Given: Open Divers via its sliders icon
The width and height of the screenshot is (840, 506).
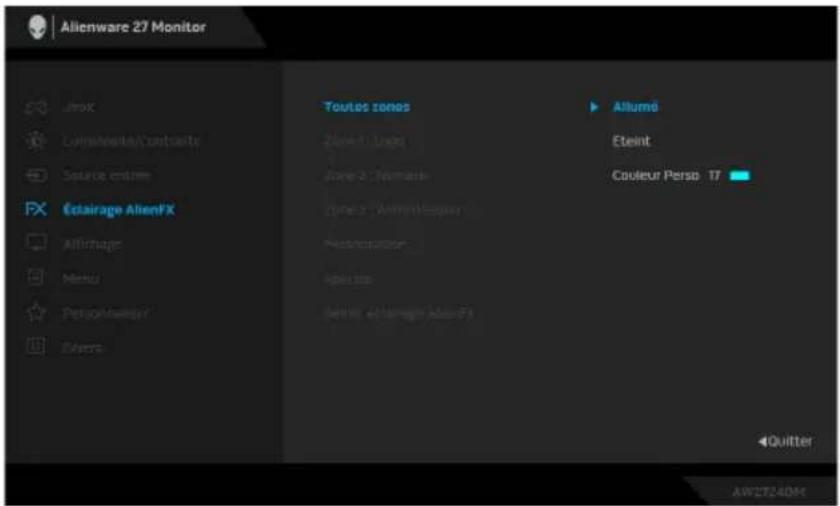Looking at the screenshot, I should pyautogui.click(x=36, y=346).
